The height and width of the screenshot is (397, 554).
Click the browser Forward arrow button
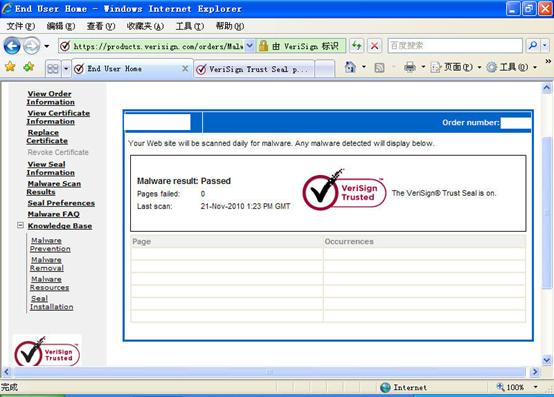(x=31, y=46)
